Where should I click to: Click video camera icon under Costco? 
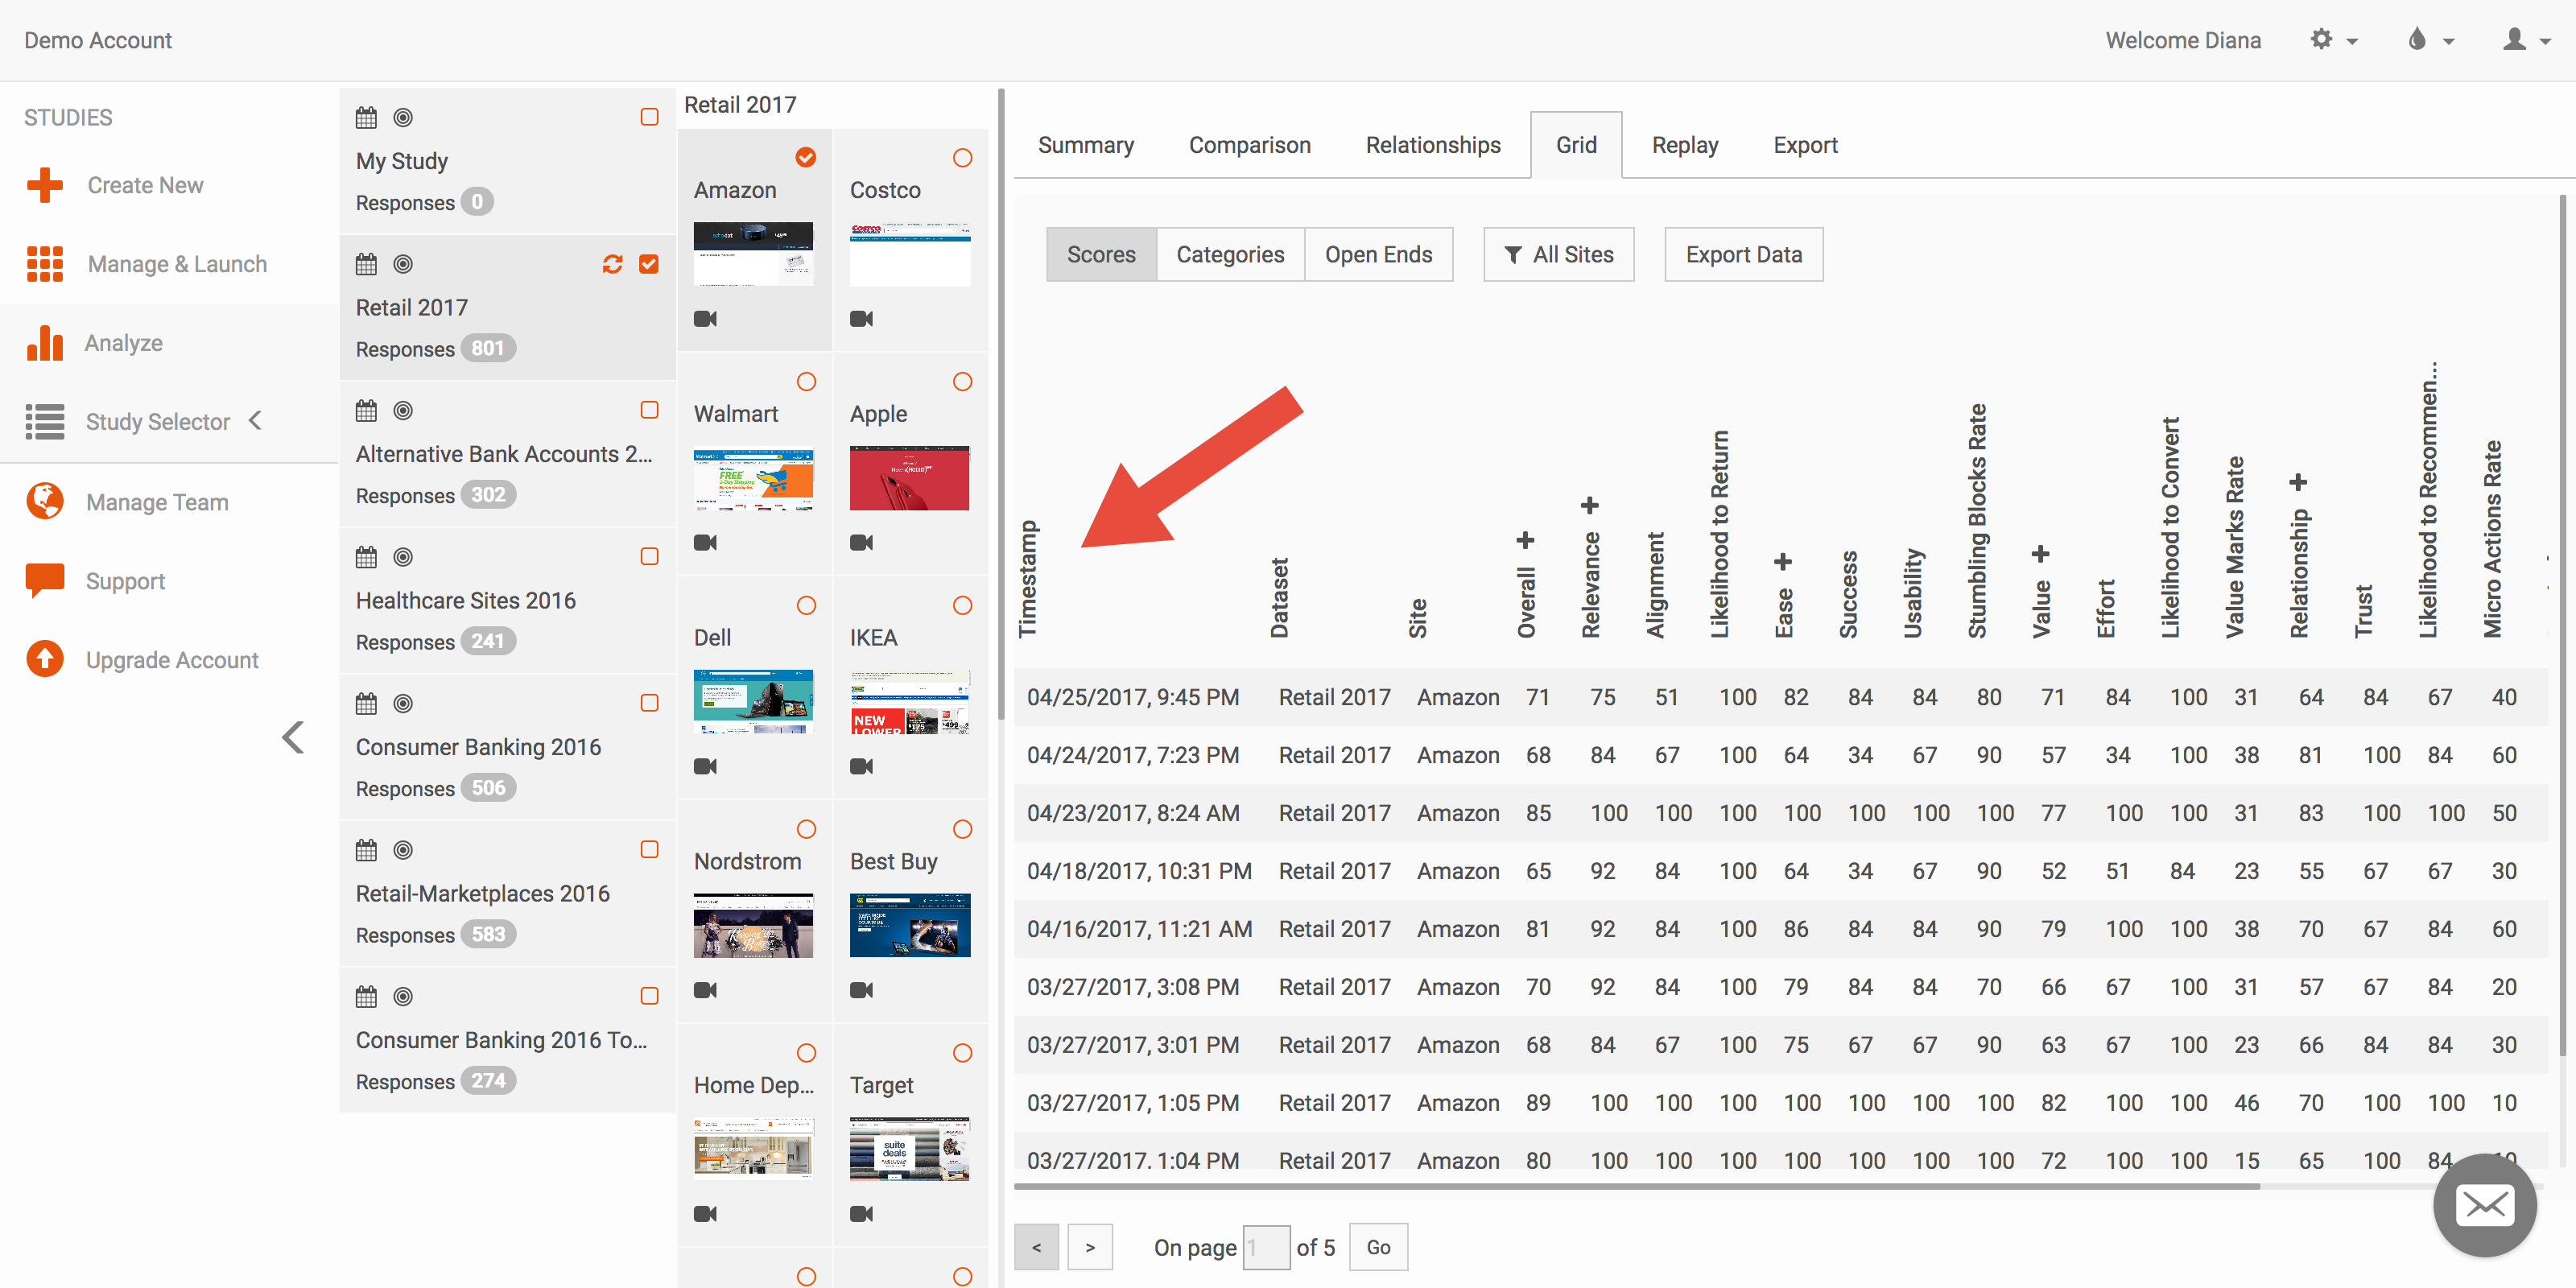pyautogui.click(x=861, y=319)
